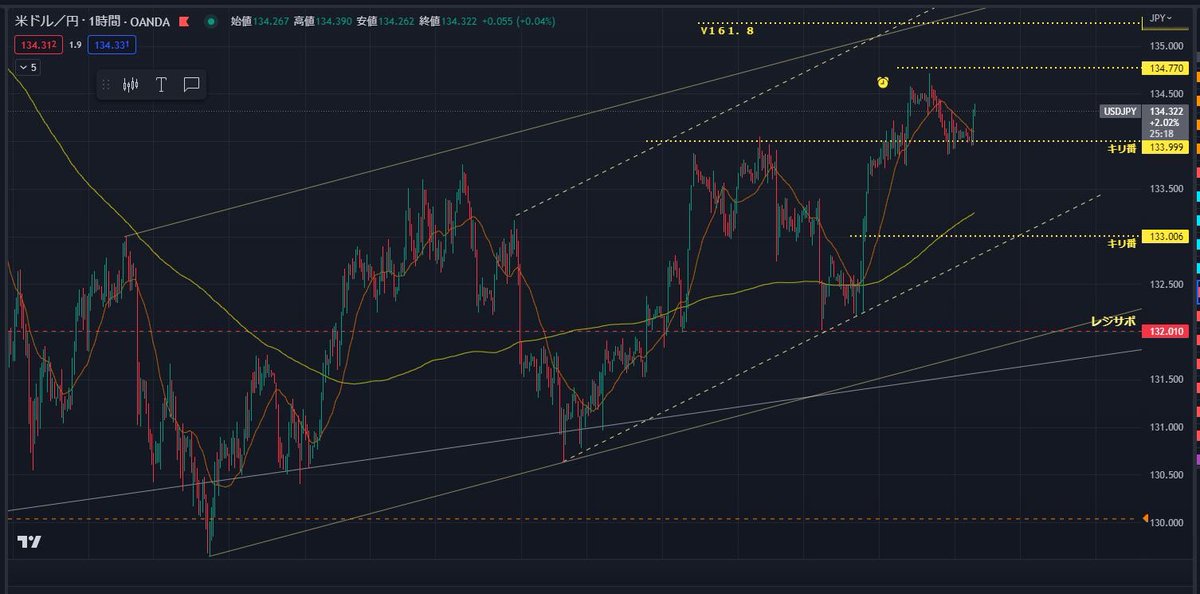
Task: Click the current price 134.322 axis label
Action: 1165,111
